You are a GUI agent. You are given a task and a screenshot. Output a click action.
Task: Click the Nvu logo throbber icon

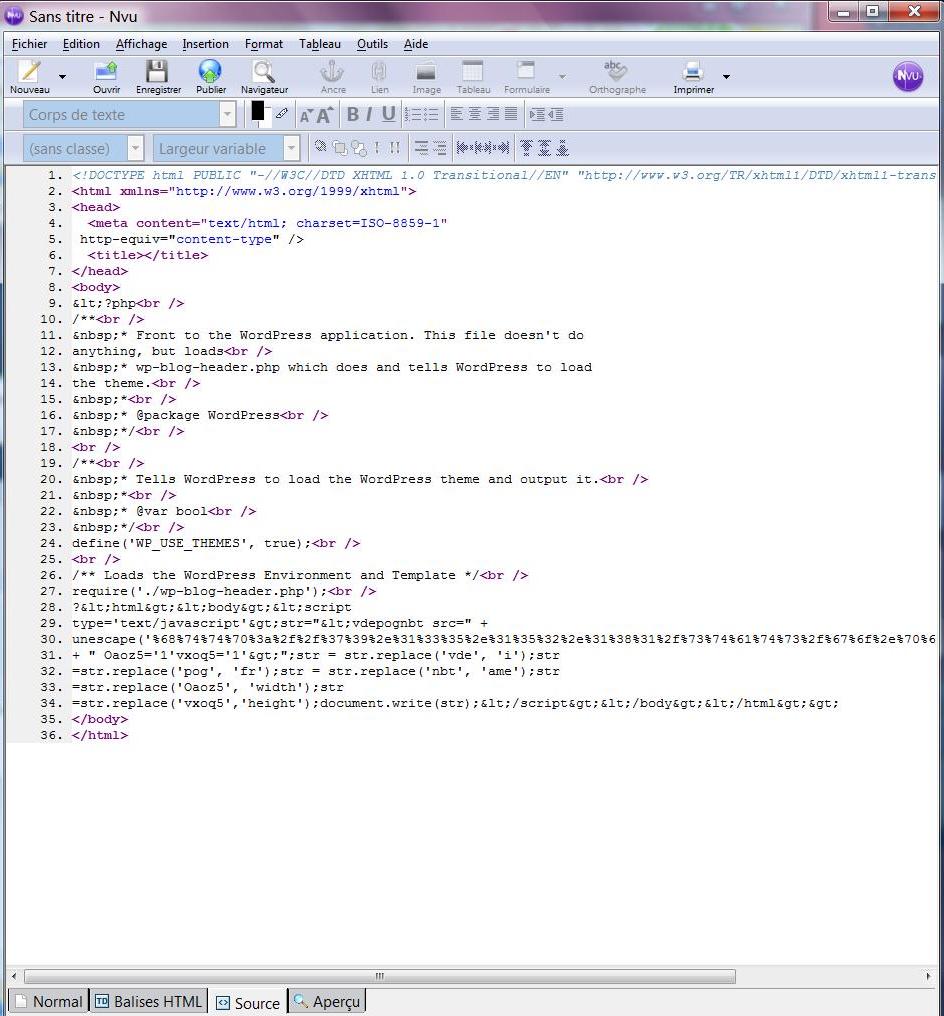(908, 76)
